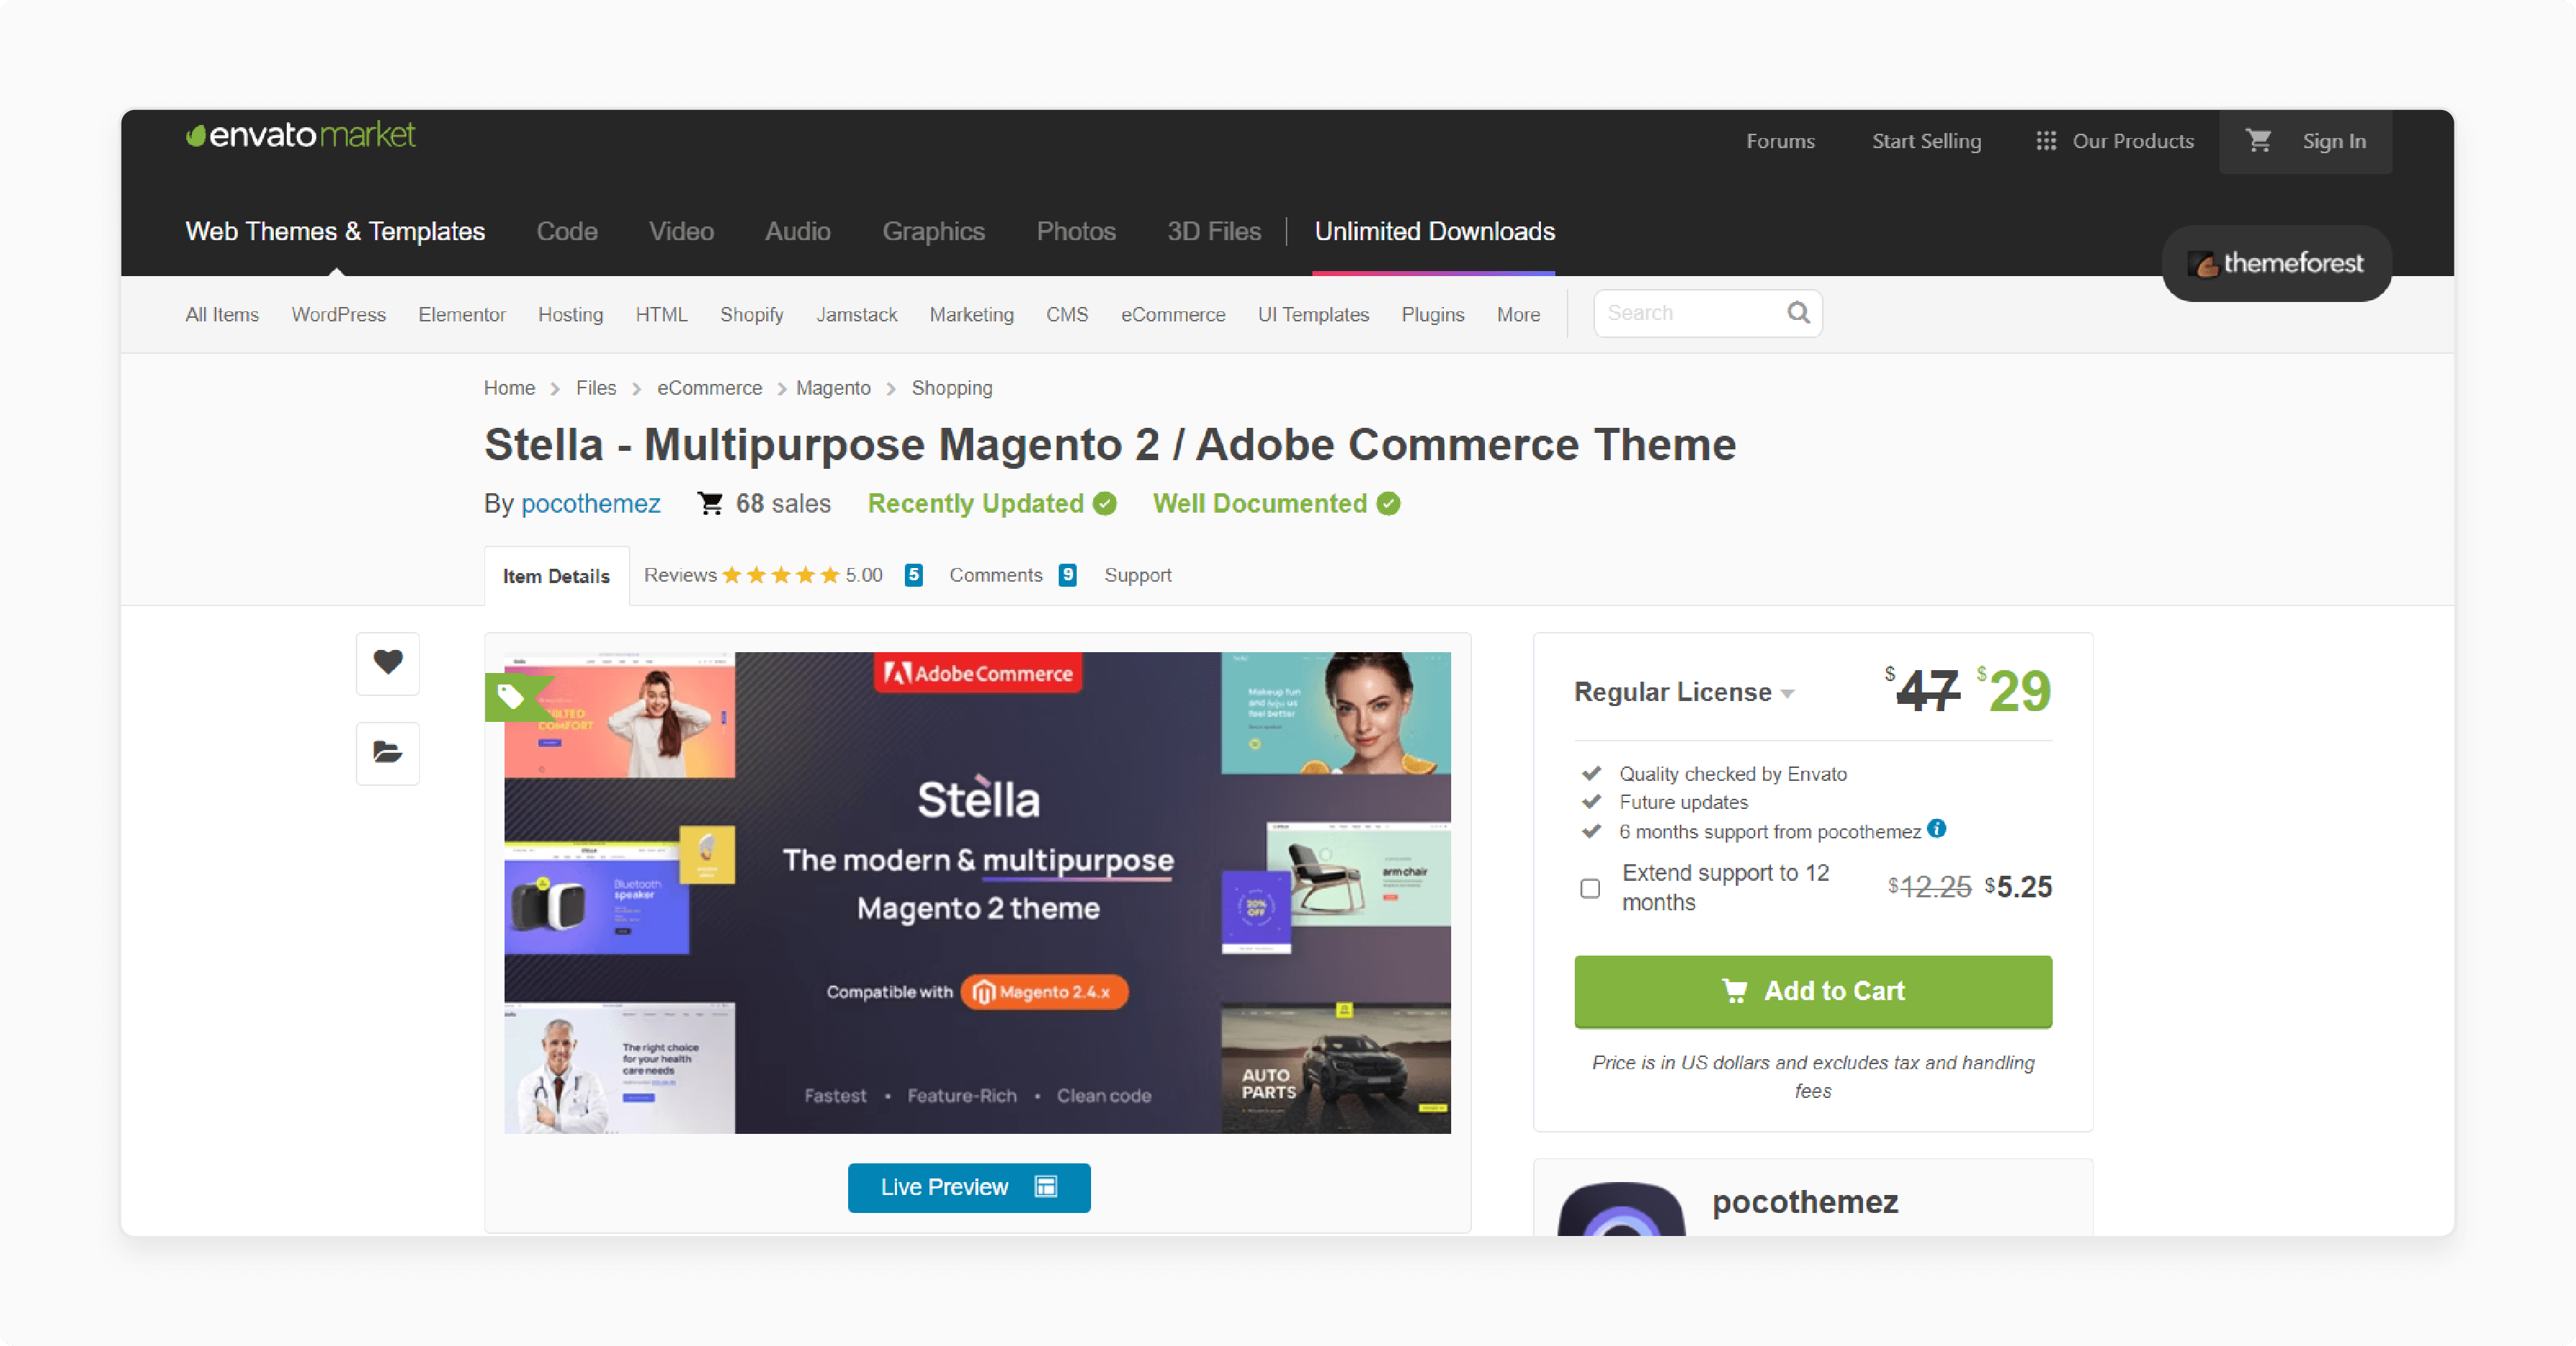This screenshot has height=1346, width=2576.
Task: Go to HTML category
Action: tap(661, 314)
